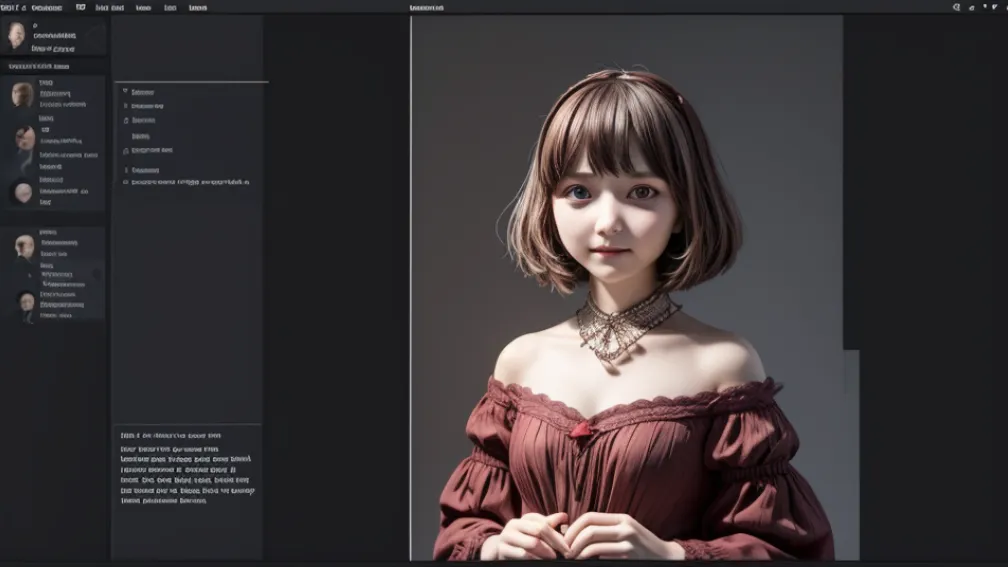Expand the sidebar section header below top profile
The image size is (1008, 567).
(46, 67)
